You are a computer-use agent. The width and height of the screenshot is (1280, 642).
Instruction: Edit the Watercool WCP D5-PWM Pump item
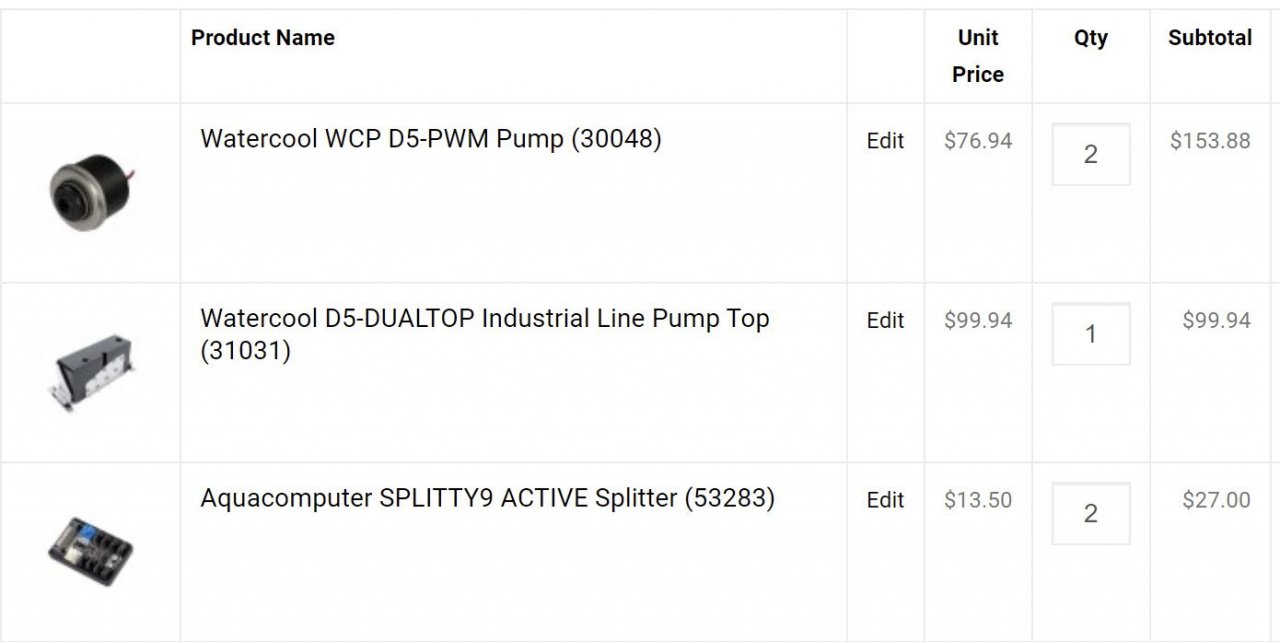click(x=885, y=141)
